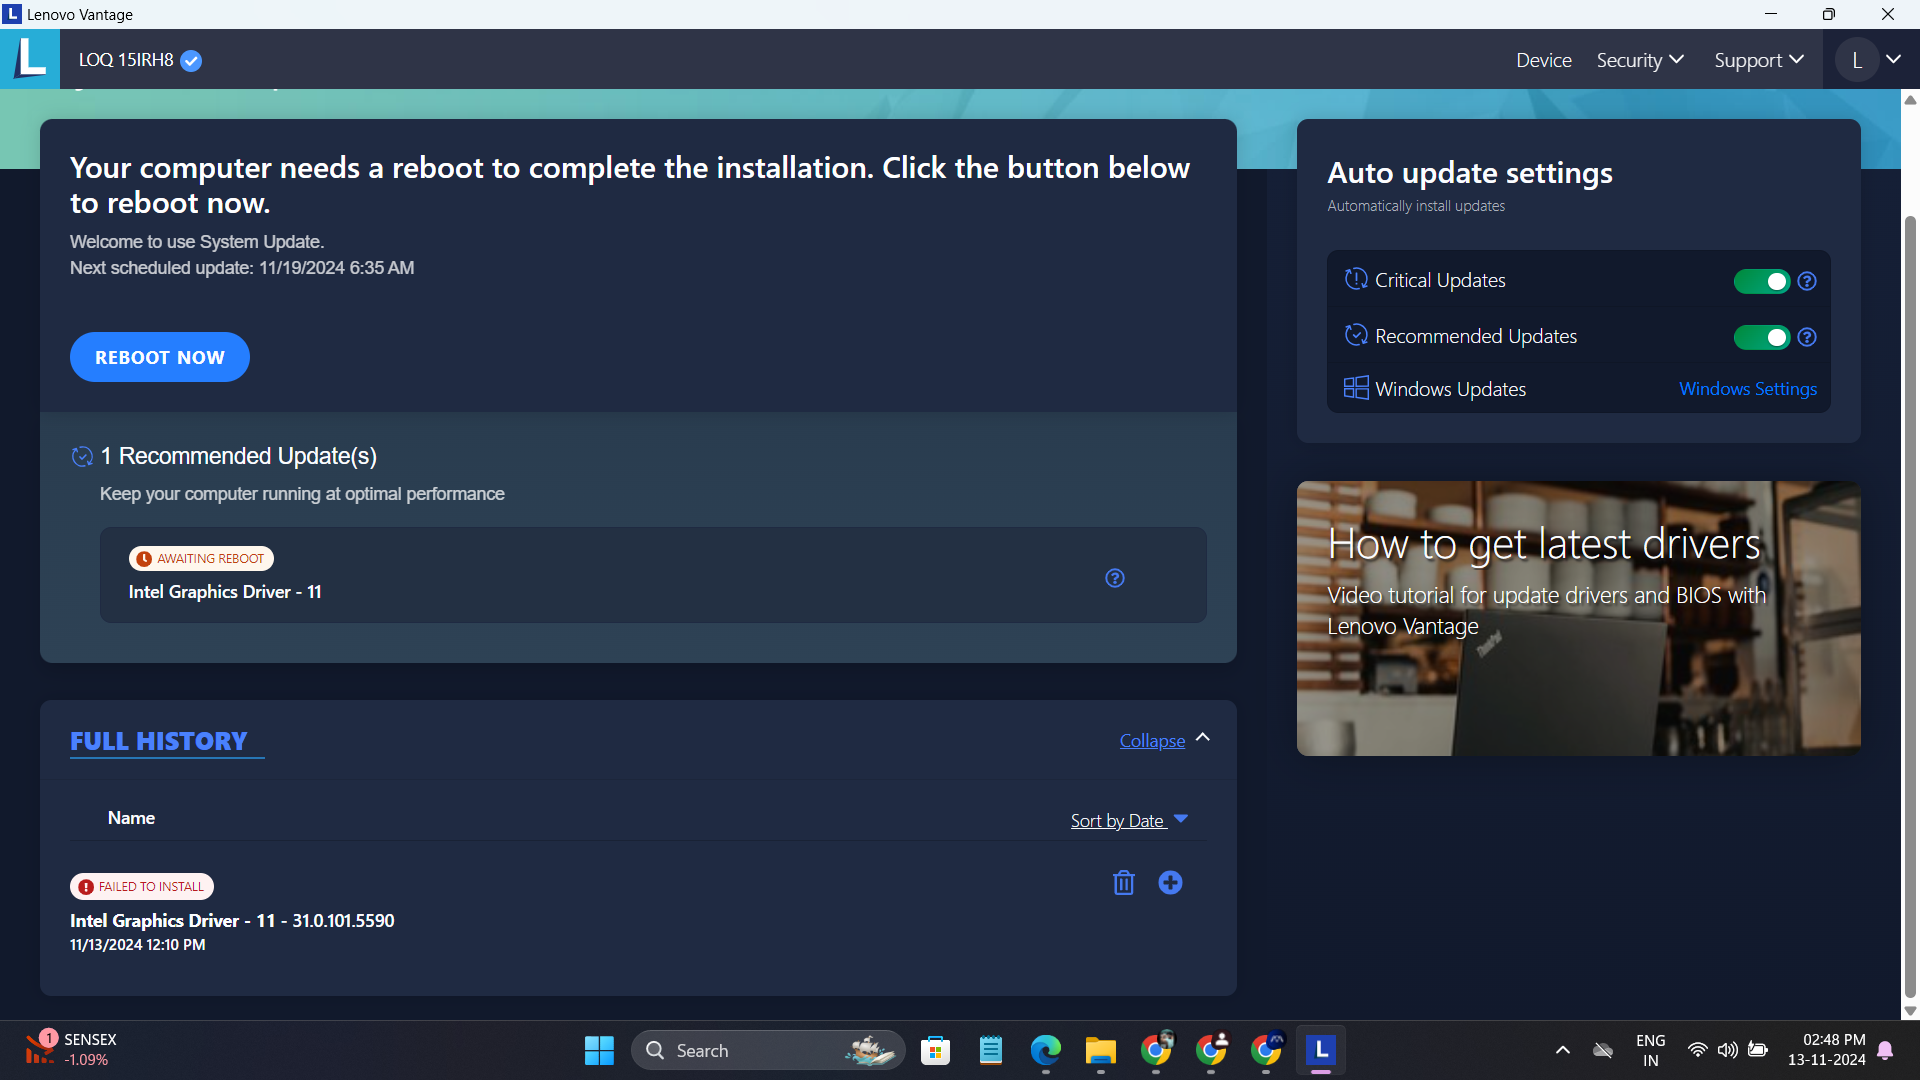1920x1080 pixels.
Task: Open the Sort by Date dropdown
Action: [x=1129, y=820]
